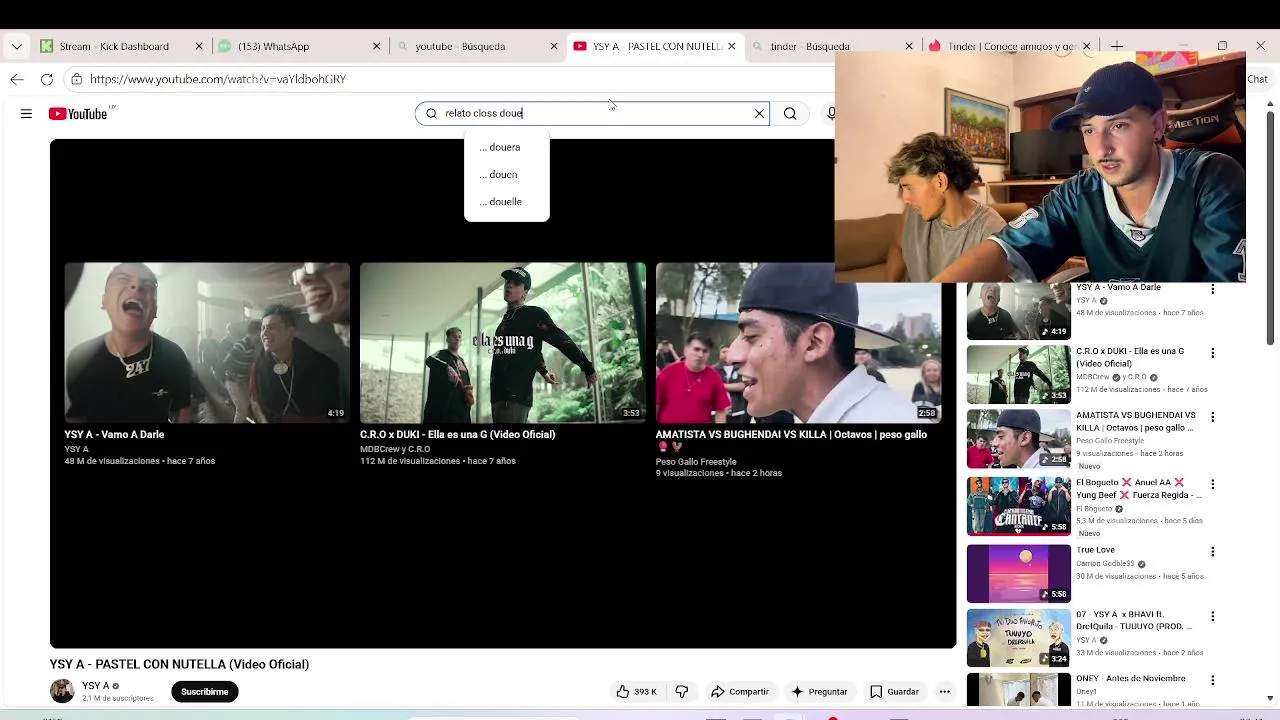Image resolution: width=1280 pixels, height=720 pixels.
Task: Open end-screen title 'C.R.O x DUKI - Ella es una G'
Action: [x=457, y=435]
